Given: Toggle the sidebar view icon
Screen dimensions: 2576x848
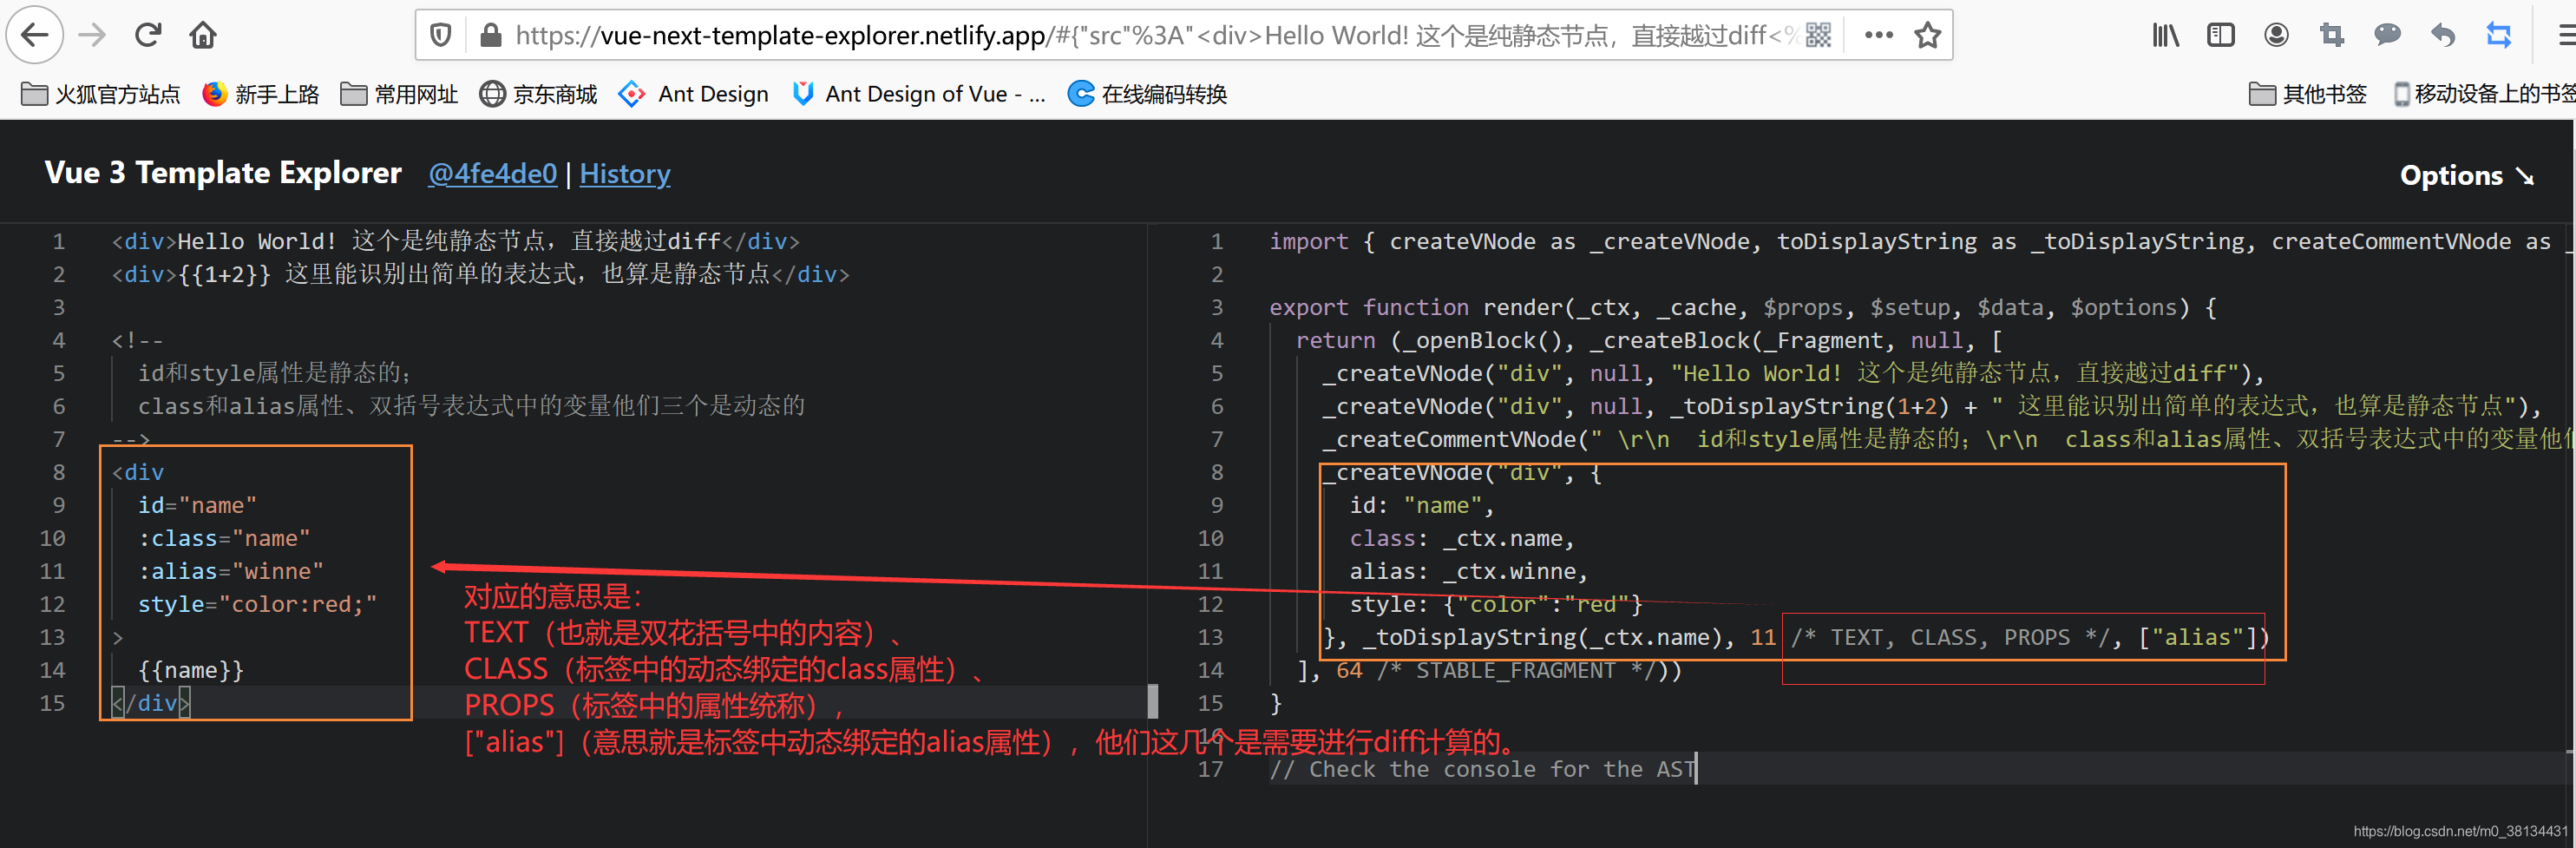Looking at the screenshot, I should 2220,36.
